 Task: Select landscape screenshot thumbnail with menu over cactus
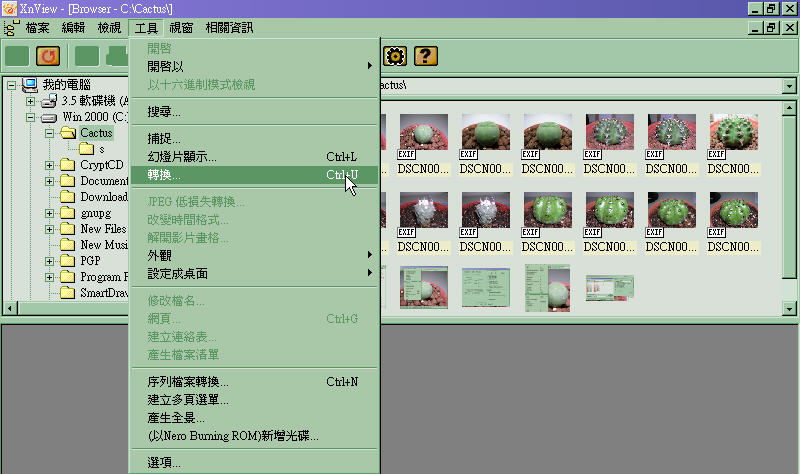click(423, 287)
